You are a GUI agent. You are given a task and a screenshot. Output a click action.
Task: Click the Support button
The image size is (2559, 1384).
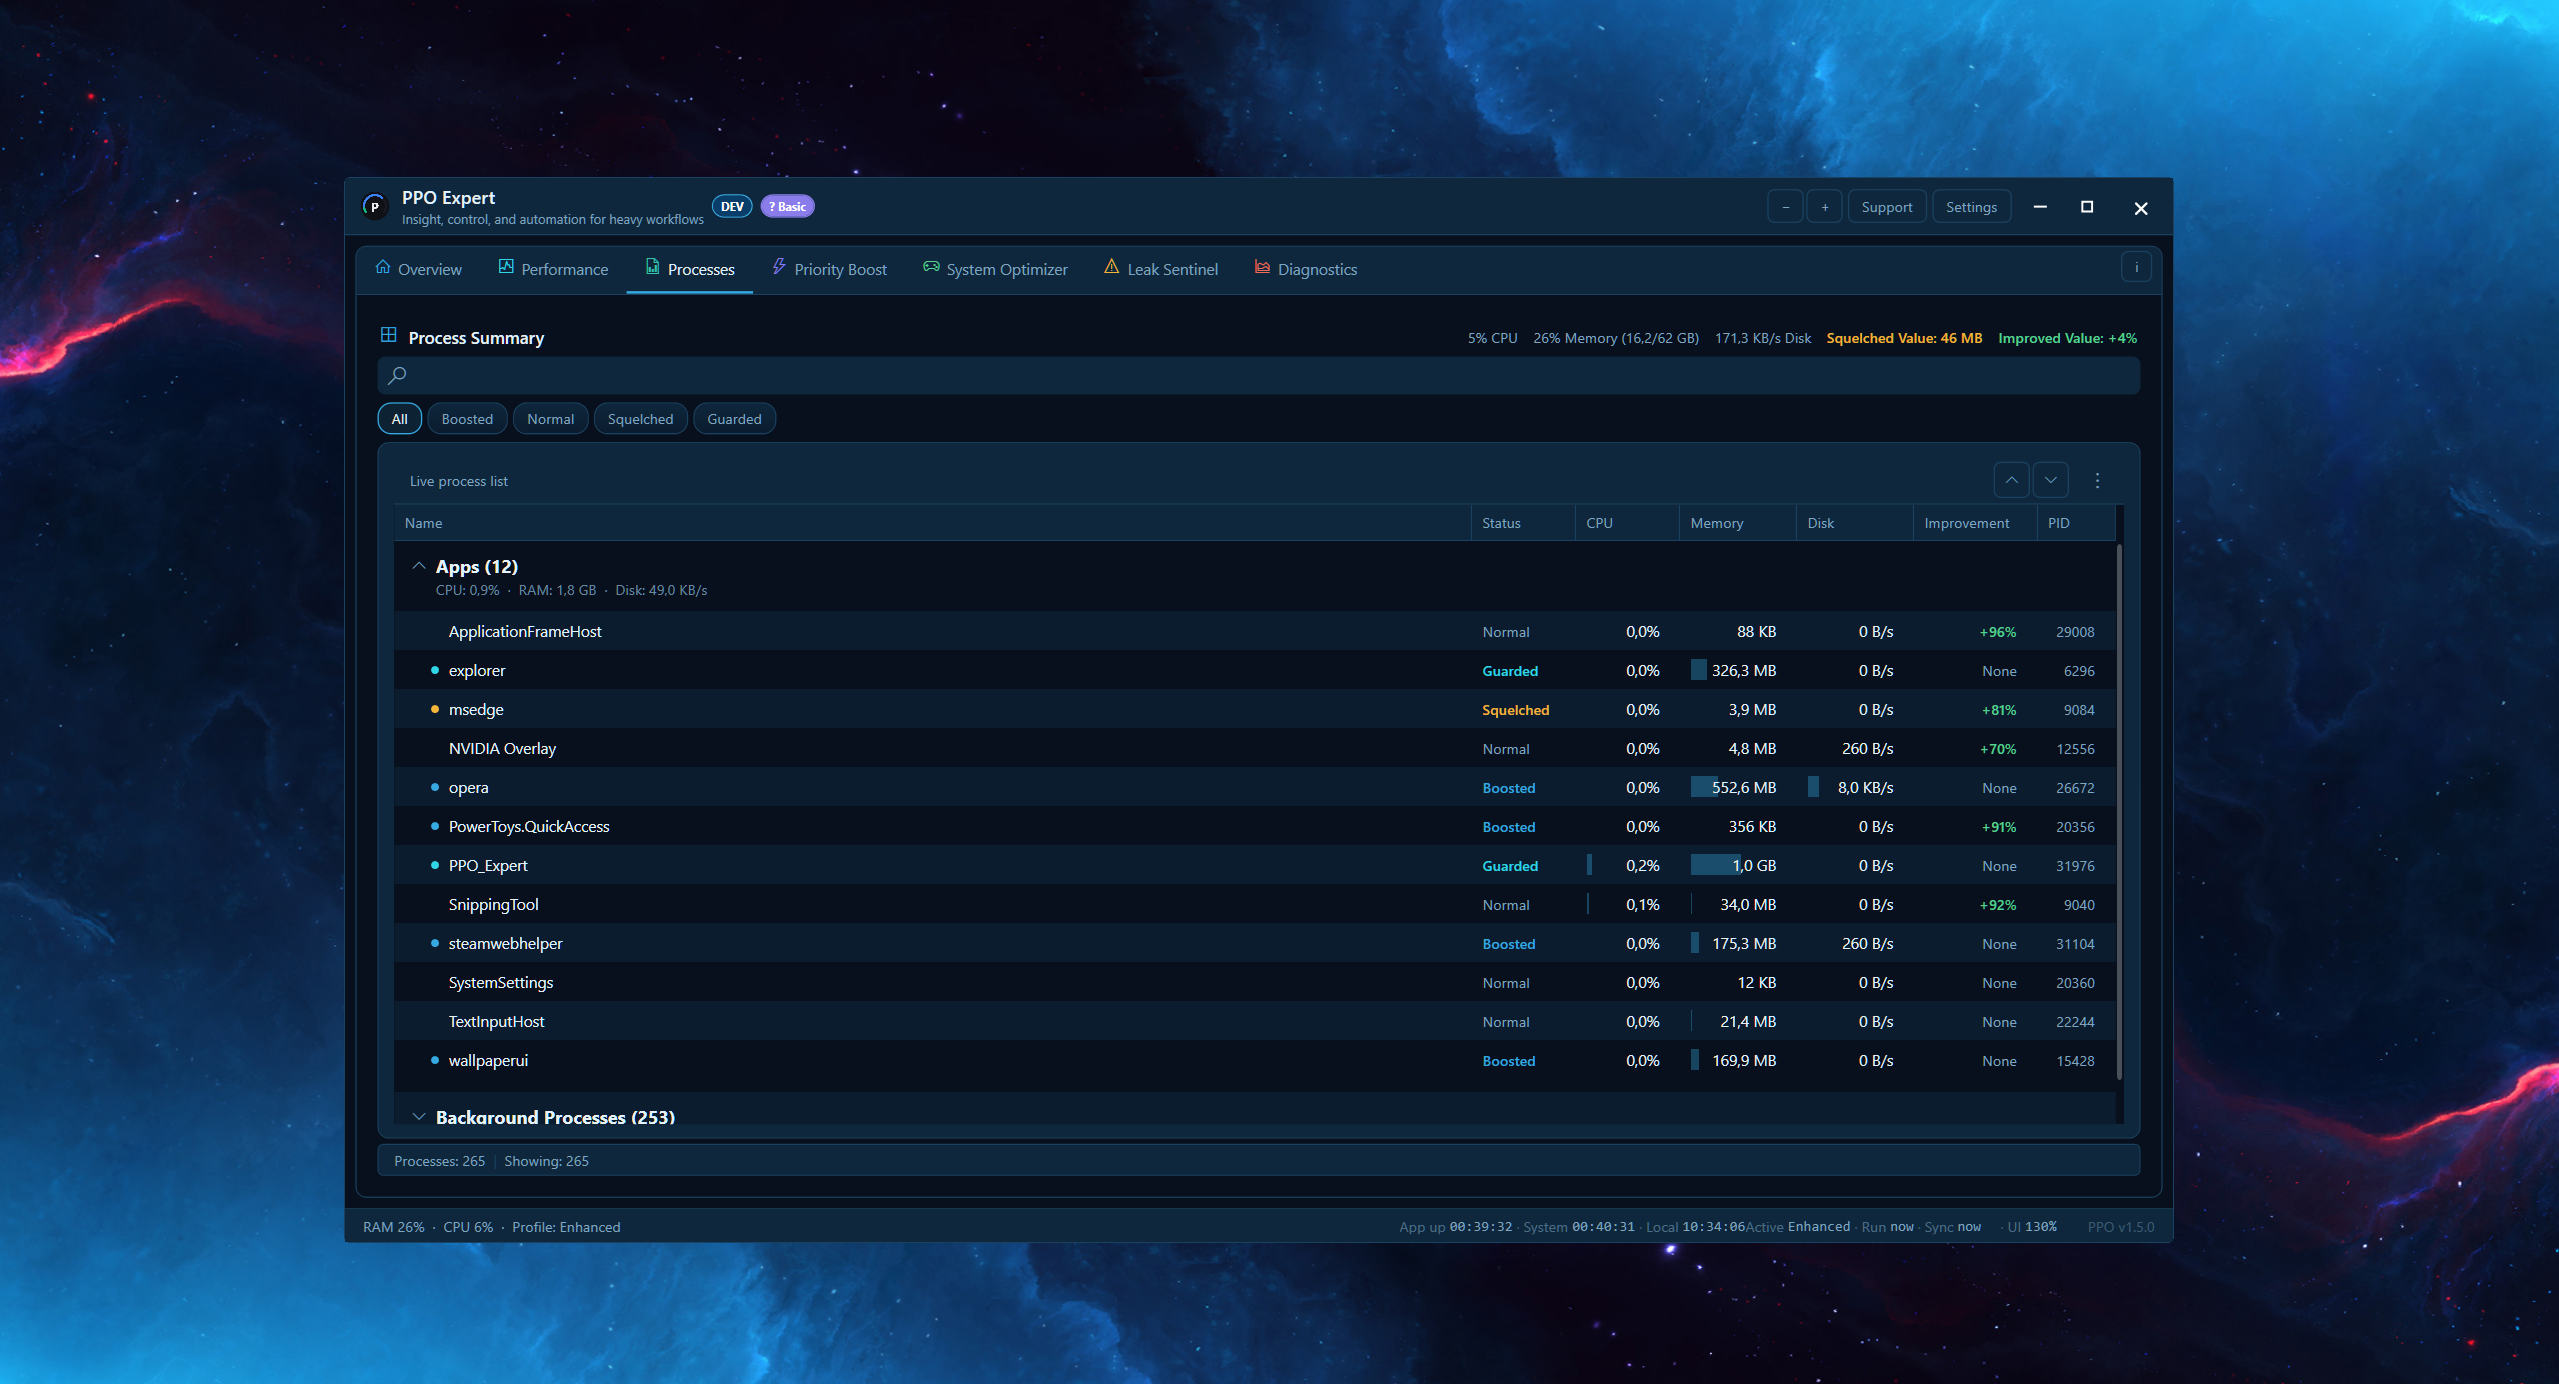coord(1887,207)
